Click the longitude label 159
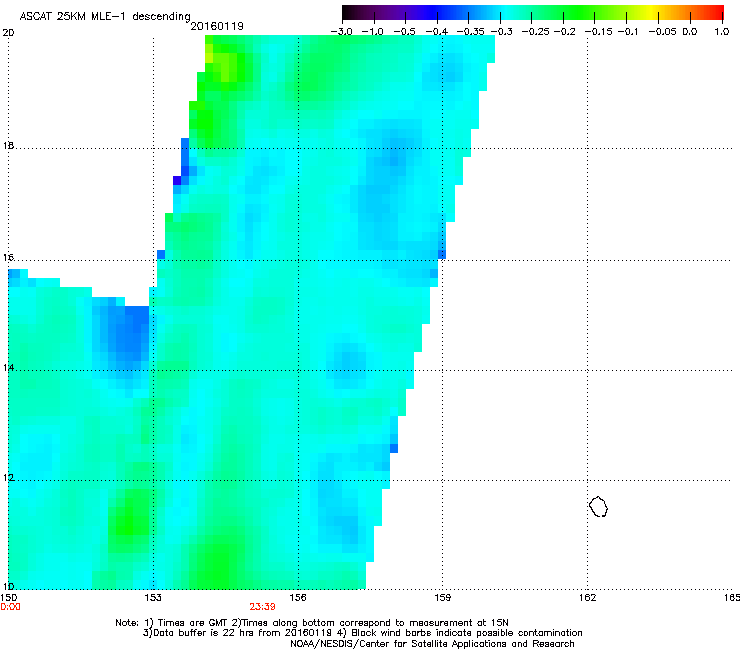 [442, 598]
